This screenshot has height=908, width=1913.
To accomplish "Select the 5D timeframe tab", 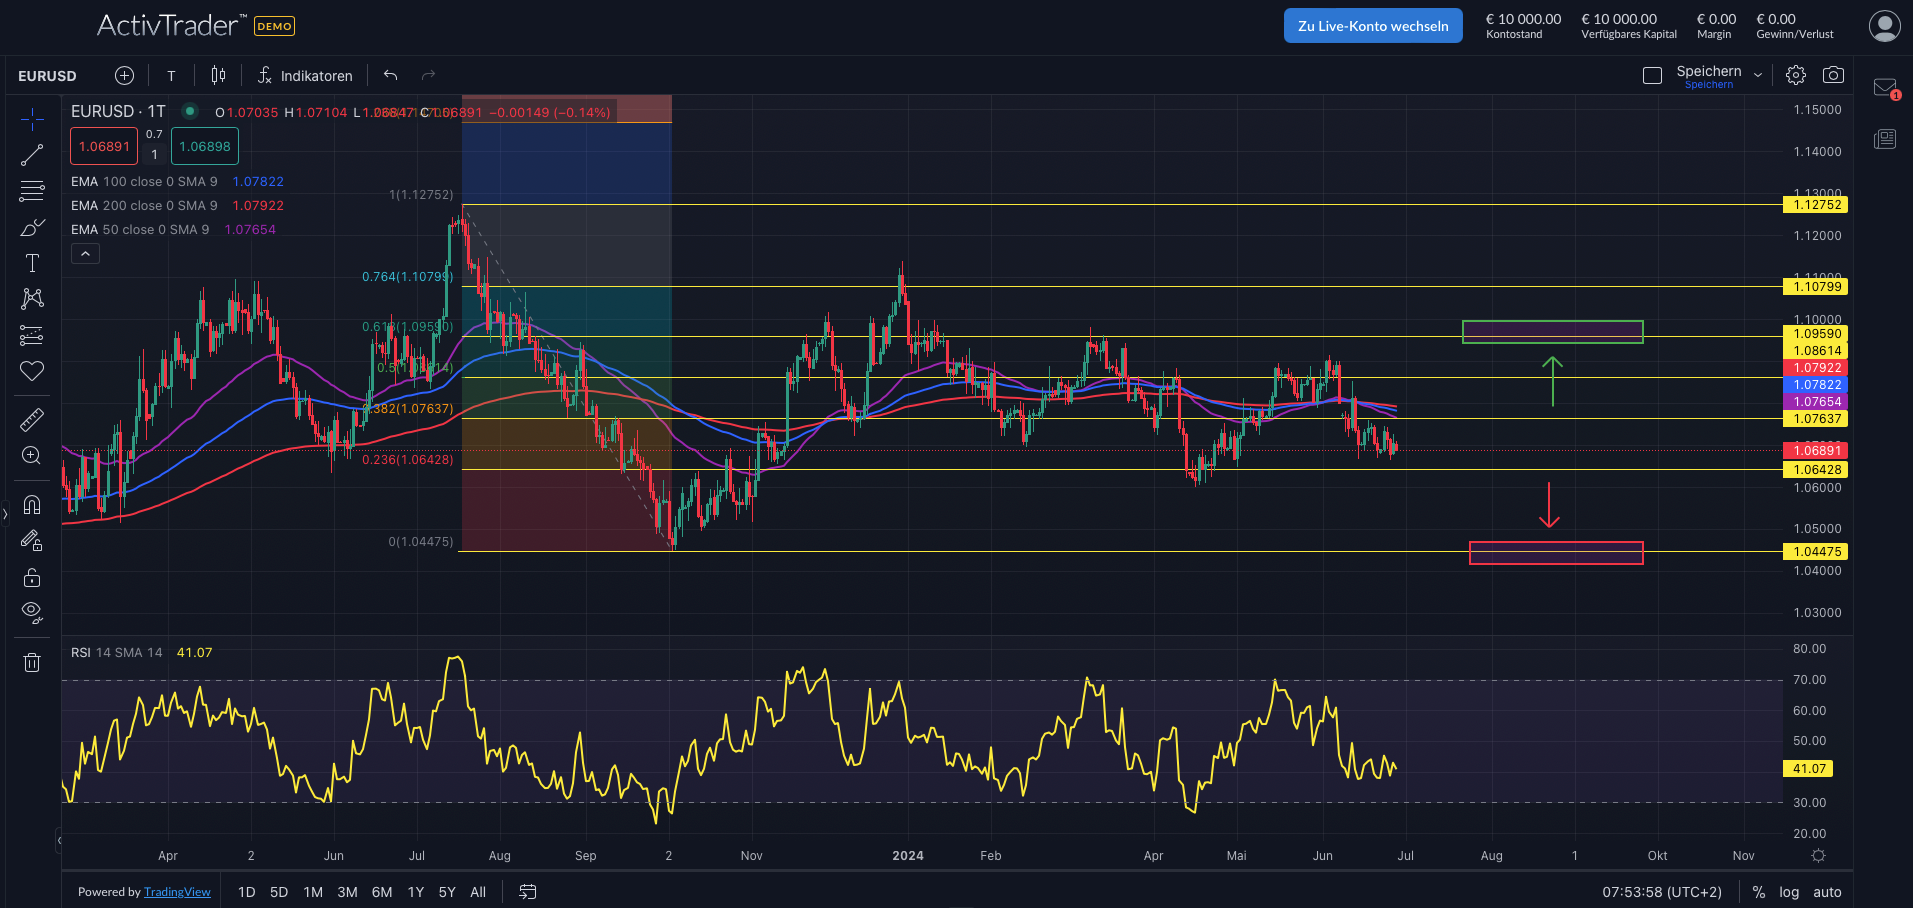I will (278, 891).
